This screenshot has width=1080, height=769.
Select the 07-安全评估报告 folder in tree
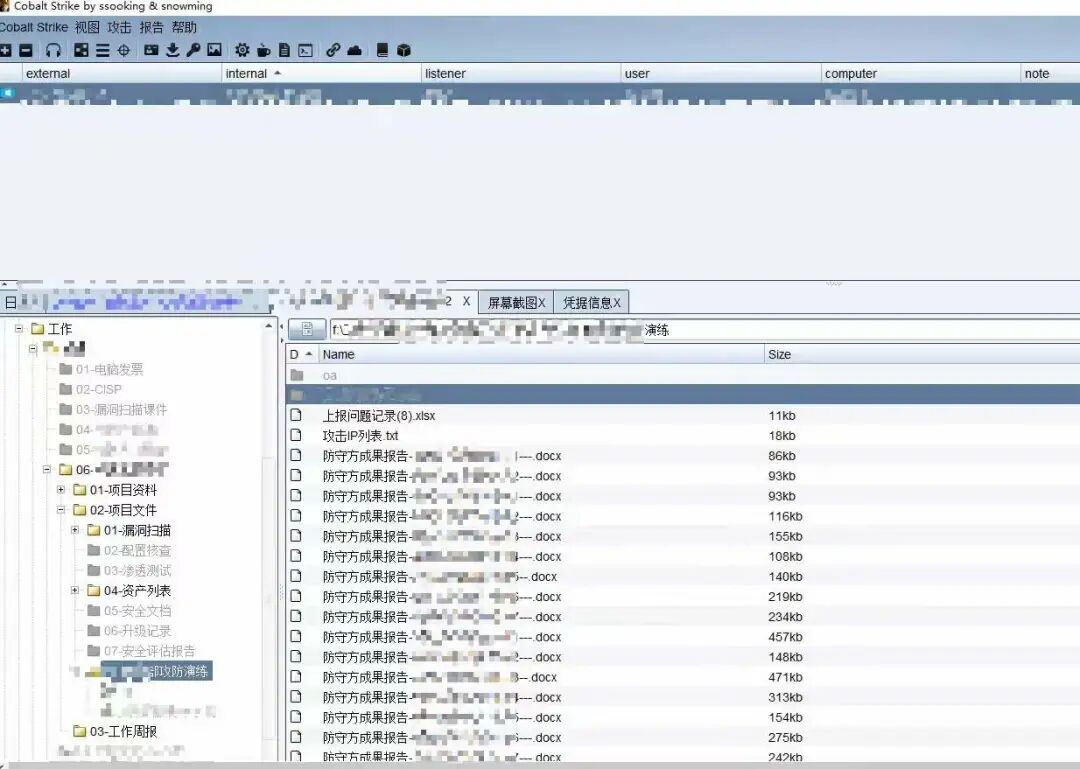141,651
